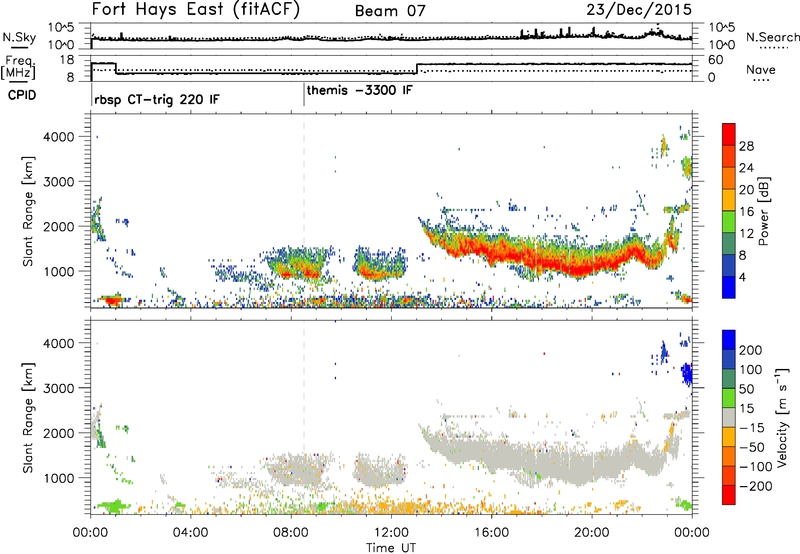Click the gray band of velocity colorbar

pos(729,417)
